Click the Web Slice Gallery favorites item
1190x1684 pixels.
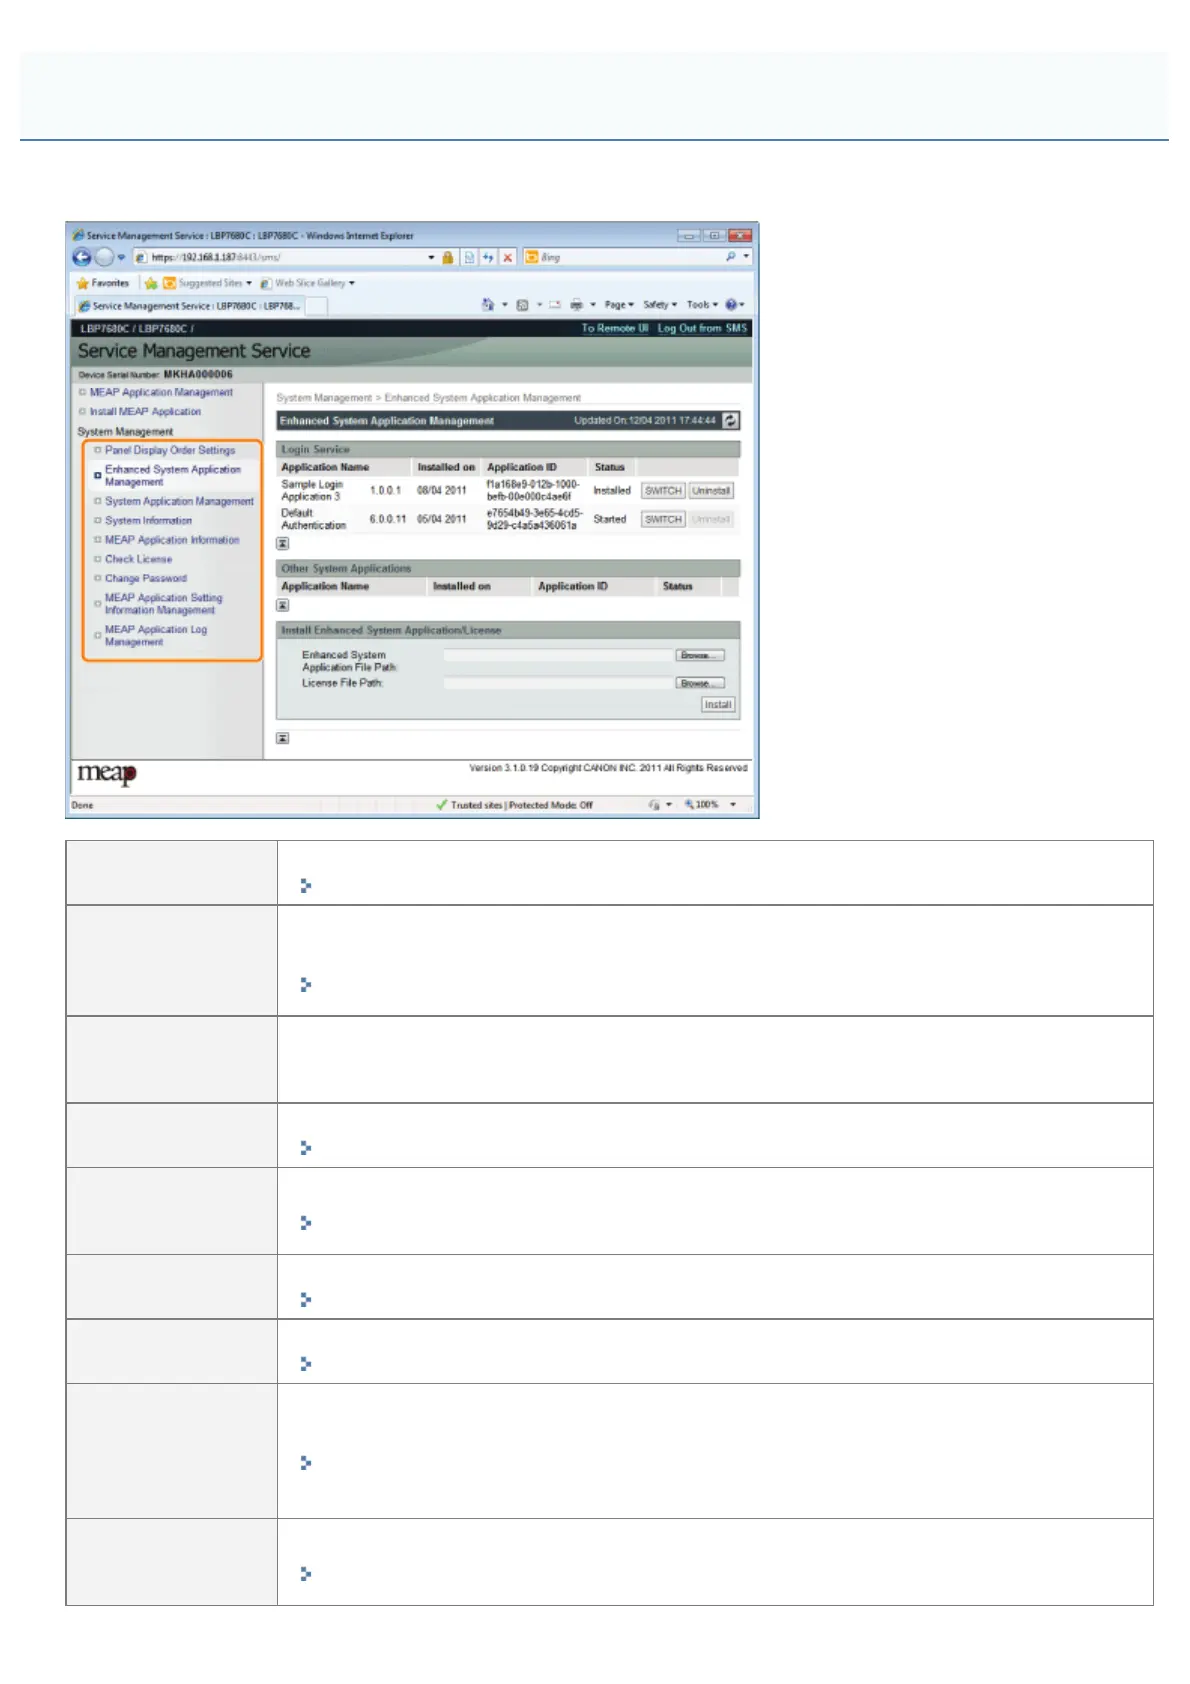click(x=308, y=283)
